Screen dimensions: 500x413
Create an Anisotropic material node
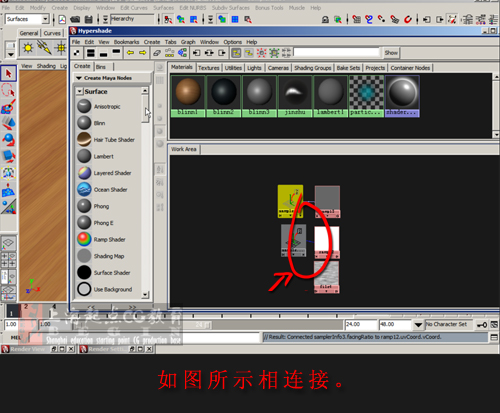107,106
